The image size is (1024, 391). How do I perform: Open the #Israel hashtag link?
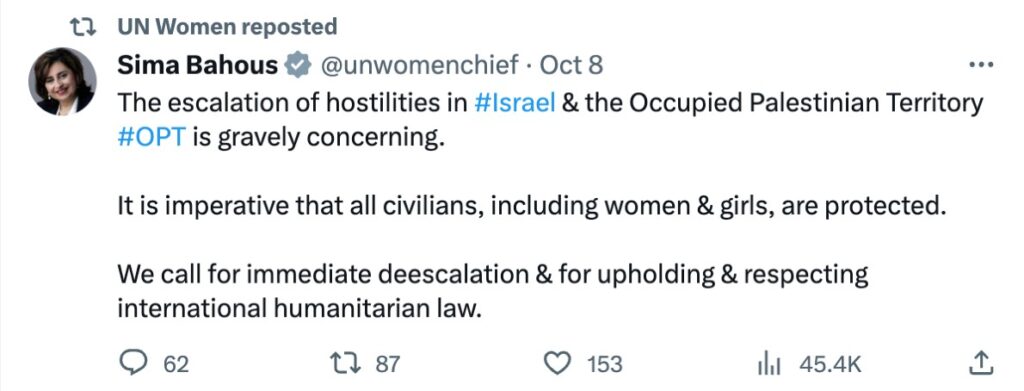pos(516,103)
